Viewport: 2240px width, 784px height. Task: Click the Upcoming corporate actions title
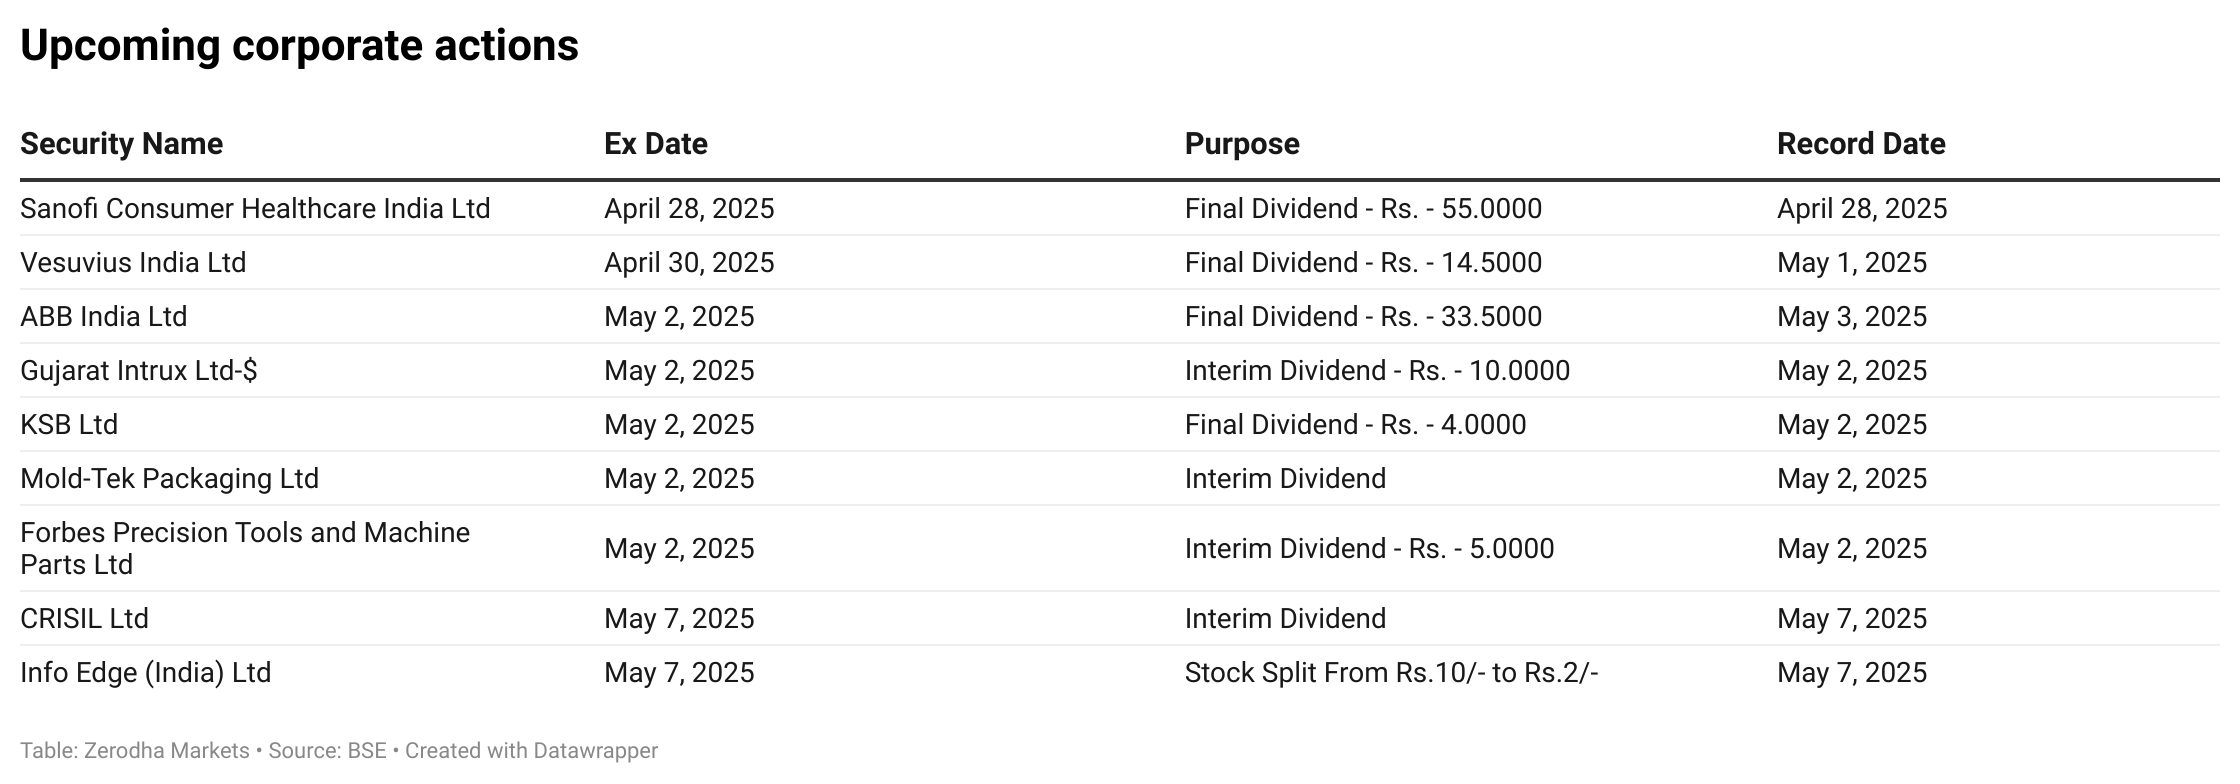[299, 46]
